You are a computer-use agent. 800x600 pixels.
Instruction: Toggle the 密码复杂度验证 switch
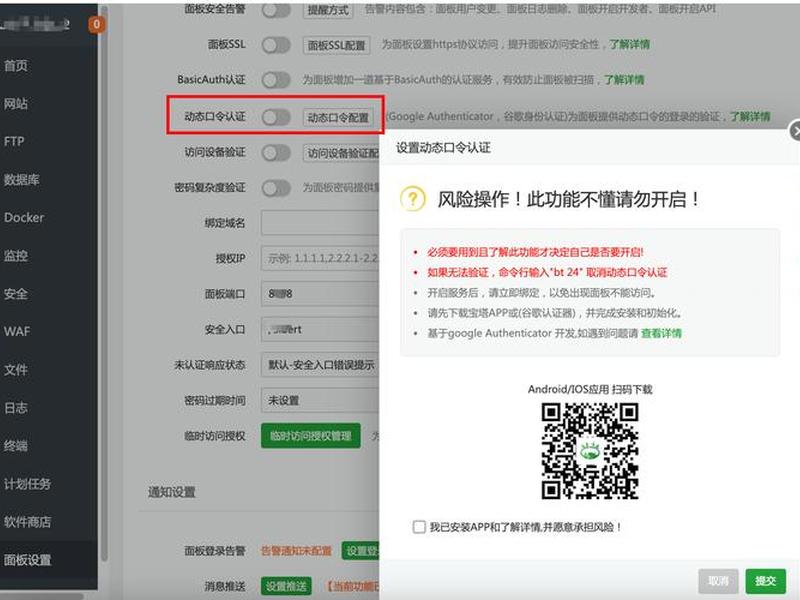point(276,188)
